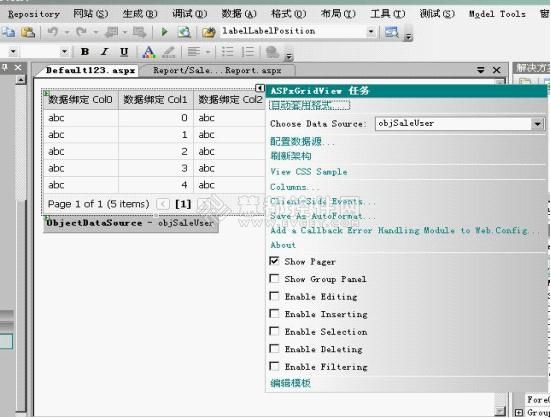Click the Navigate Forward toolbar icon
551x418 pixels.
pyautogui.click(x=139, y=32)
